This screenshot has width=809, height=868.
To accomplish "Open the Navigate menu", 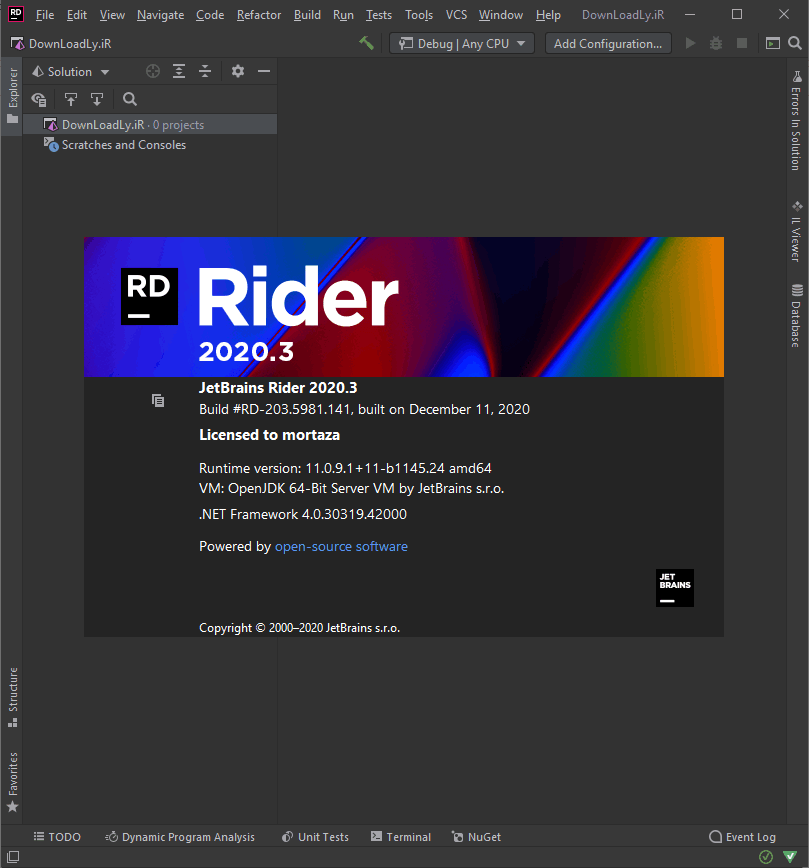I will 161,15.
